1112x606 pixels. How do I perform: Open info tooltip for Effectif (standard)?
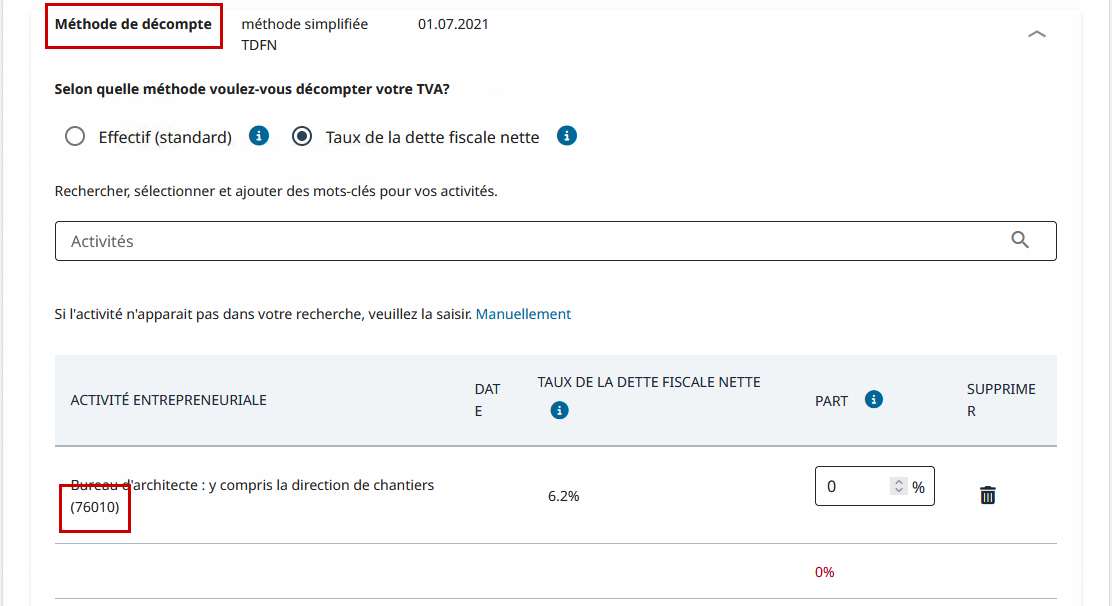tap(259, 136)
